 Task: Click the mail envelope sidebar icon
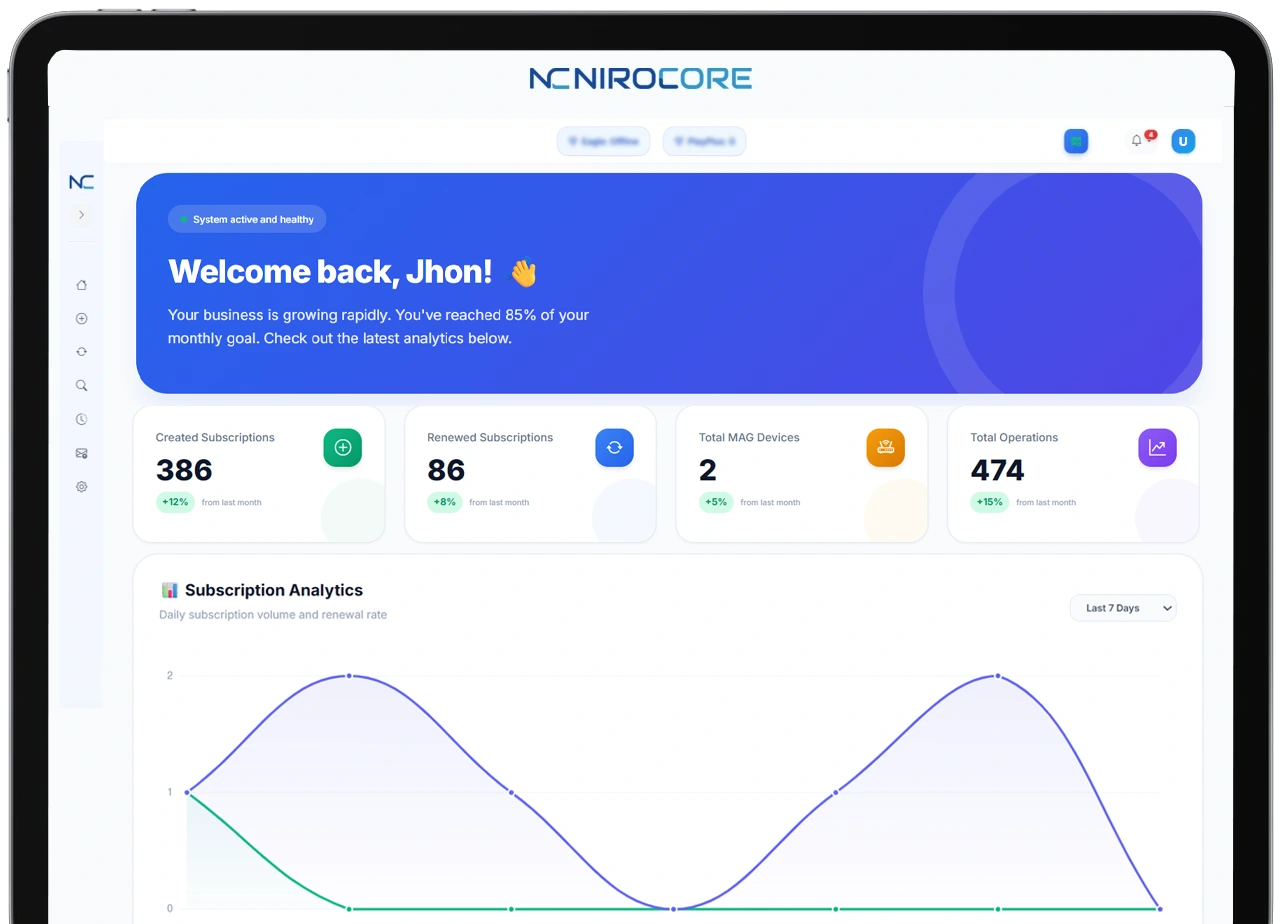(x=82, y=453)
